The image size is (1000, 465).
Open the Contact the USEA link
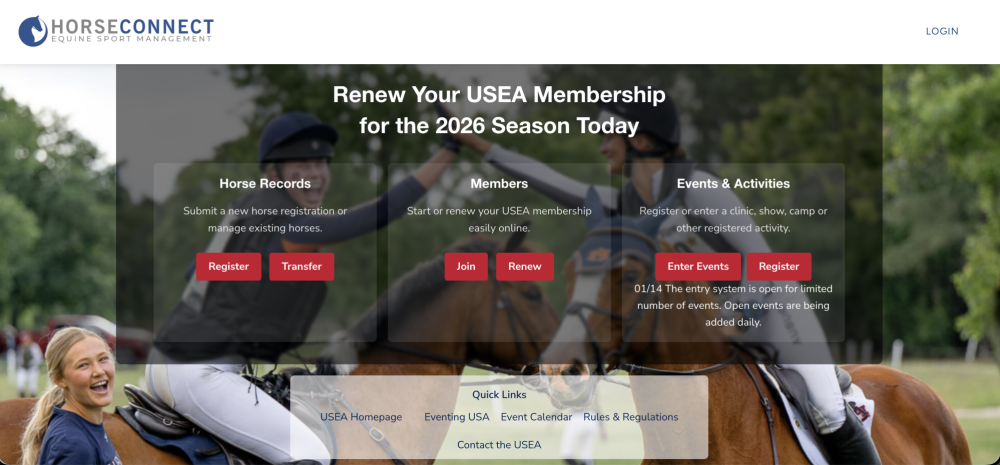pos(499,445)
